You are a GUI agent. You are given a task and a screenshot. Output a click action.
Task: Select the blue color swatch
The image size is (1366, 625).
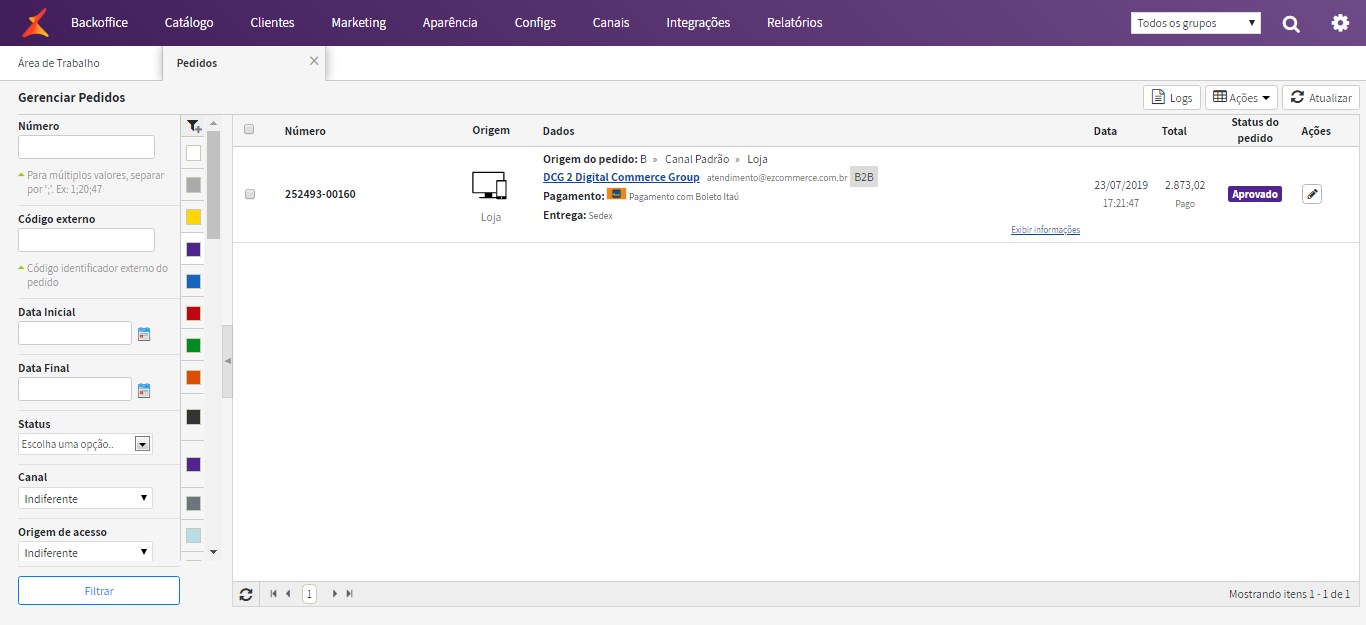193,281
